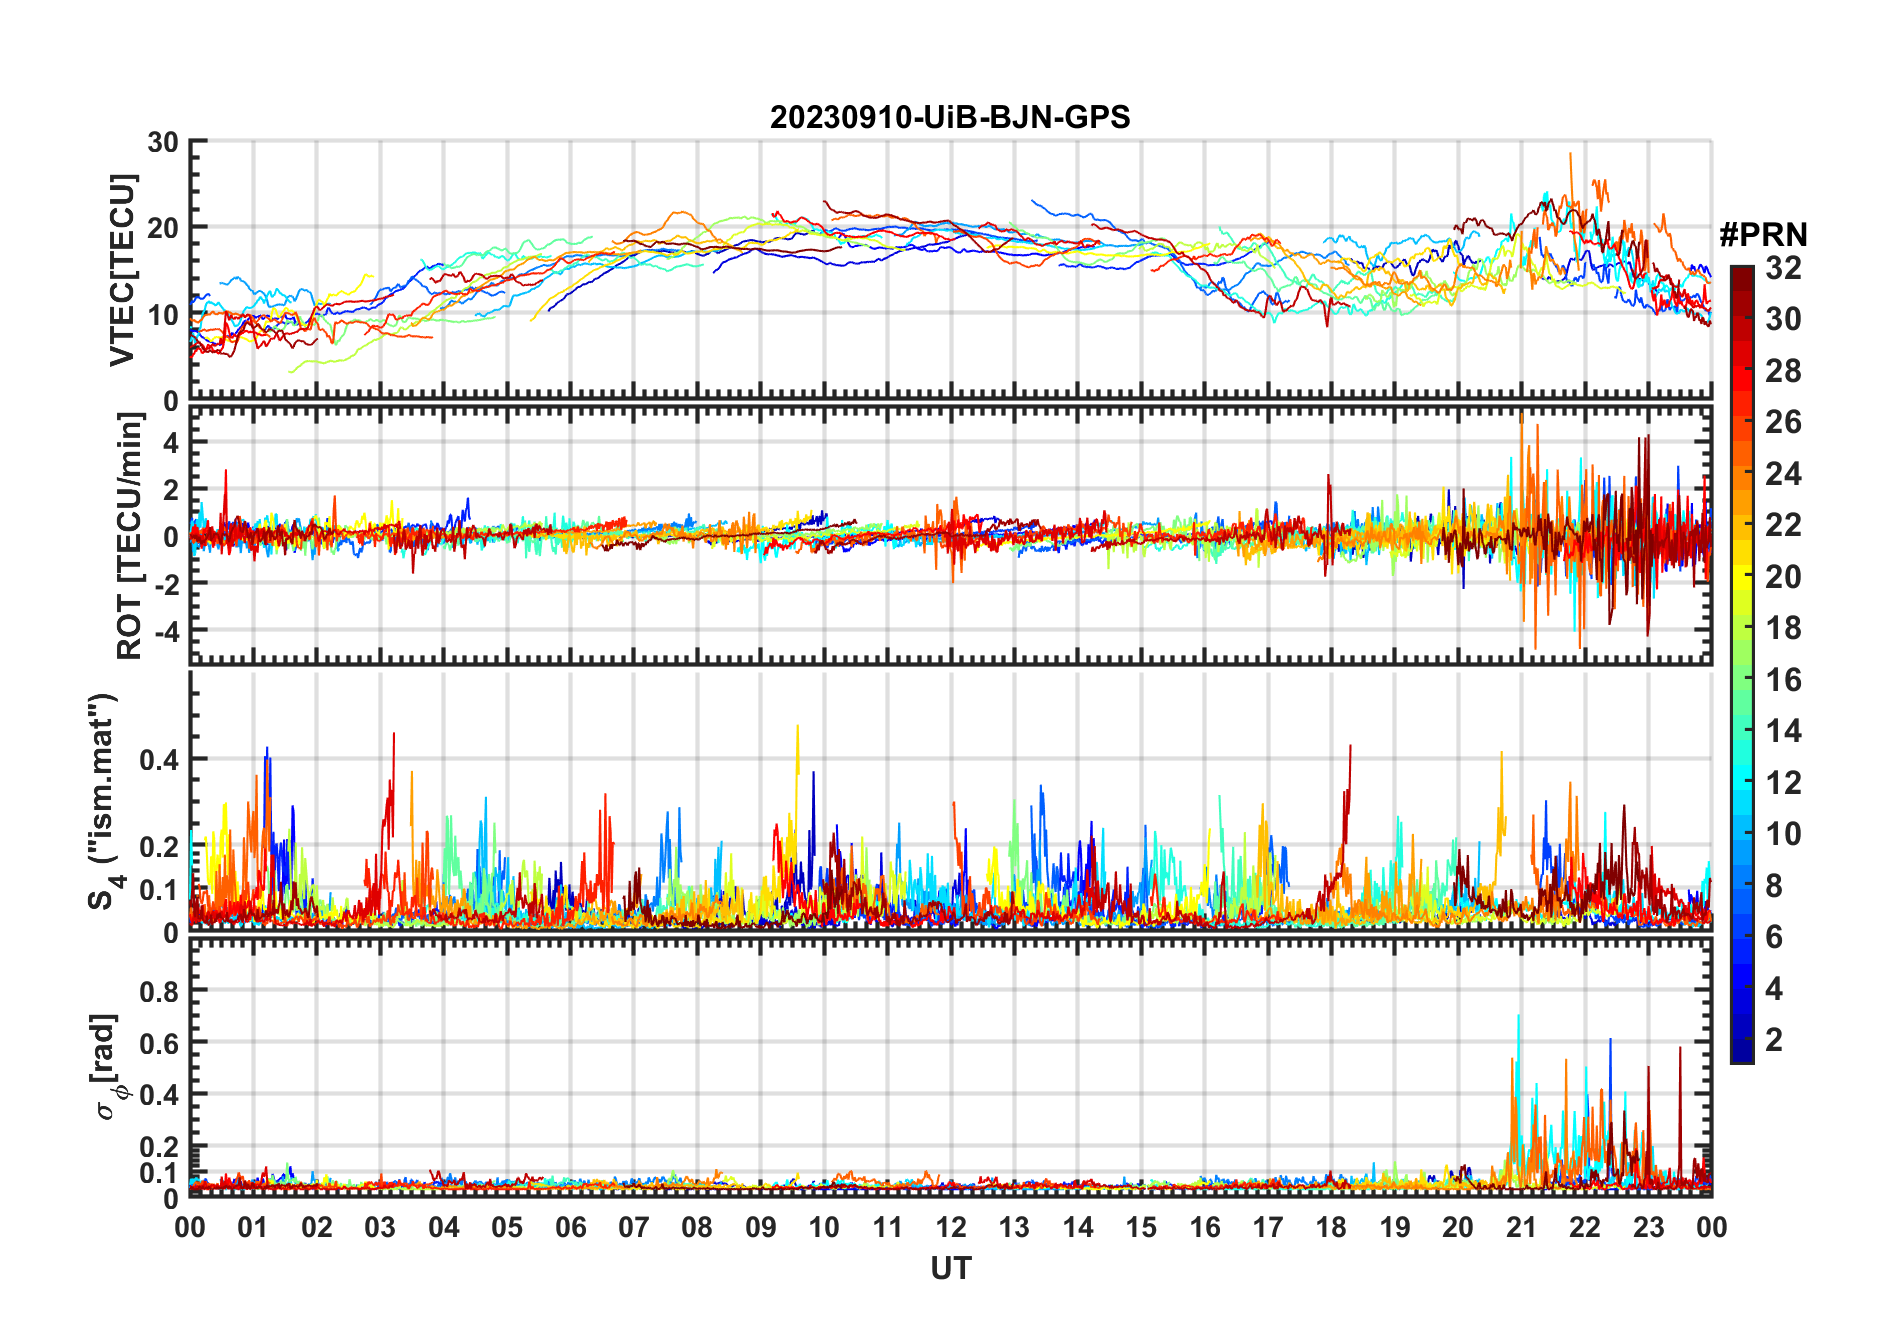Click the 06 tick on the UT axis
The image size is (1902, 1330).
tap(570, 1227)
